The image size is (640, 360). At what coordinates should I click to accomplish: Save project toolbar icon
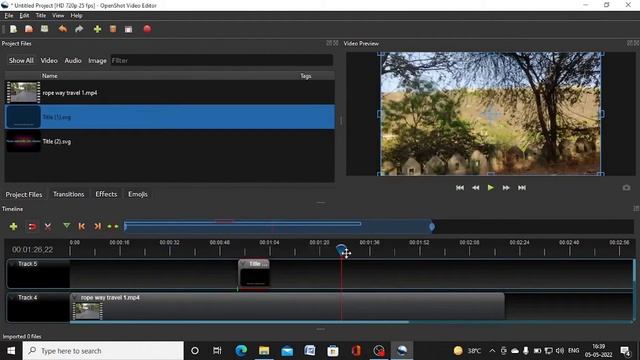[44, 29]
